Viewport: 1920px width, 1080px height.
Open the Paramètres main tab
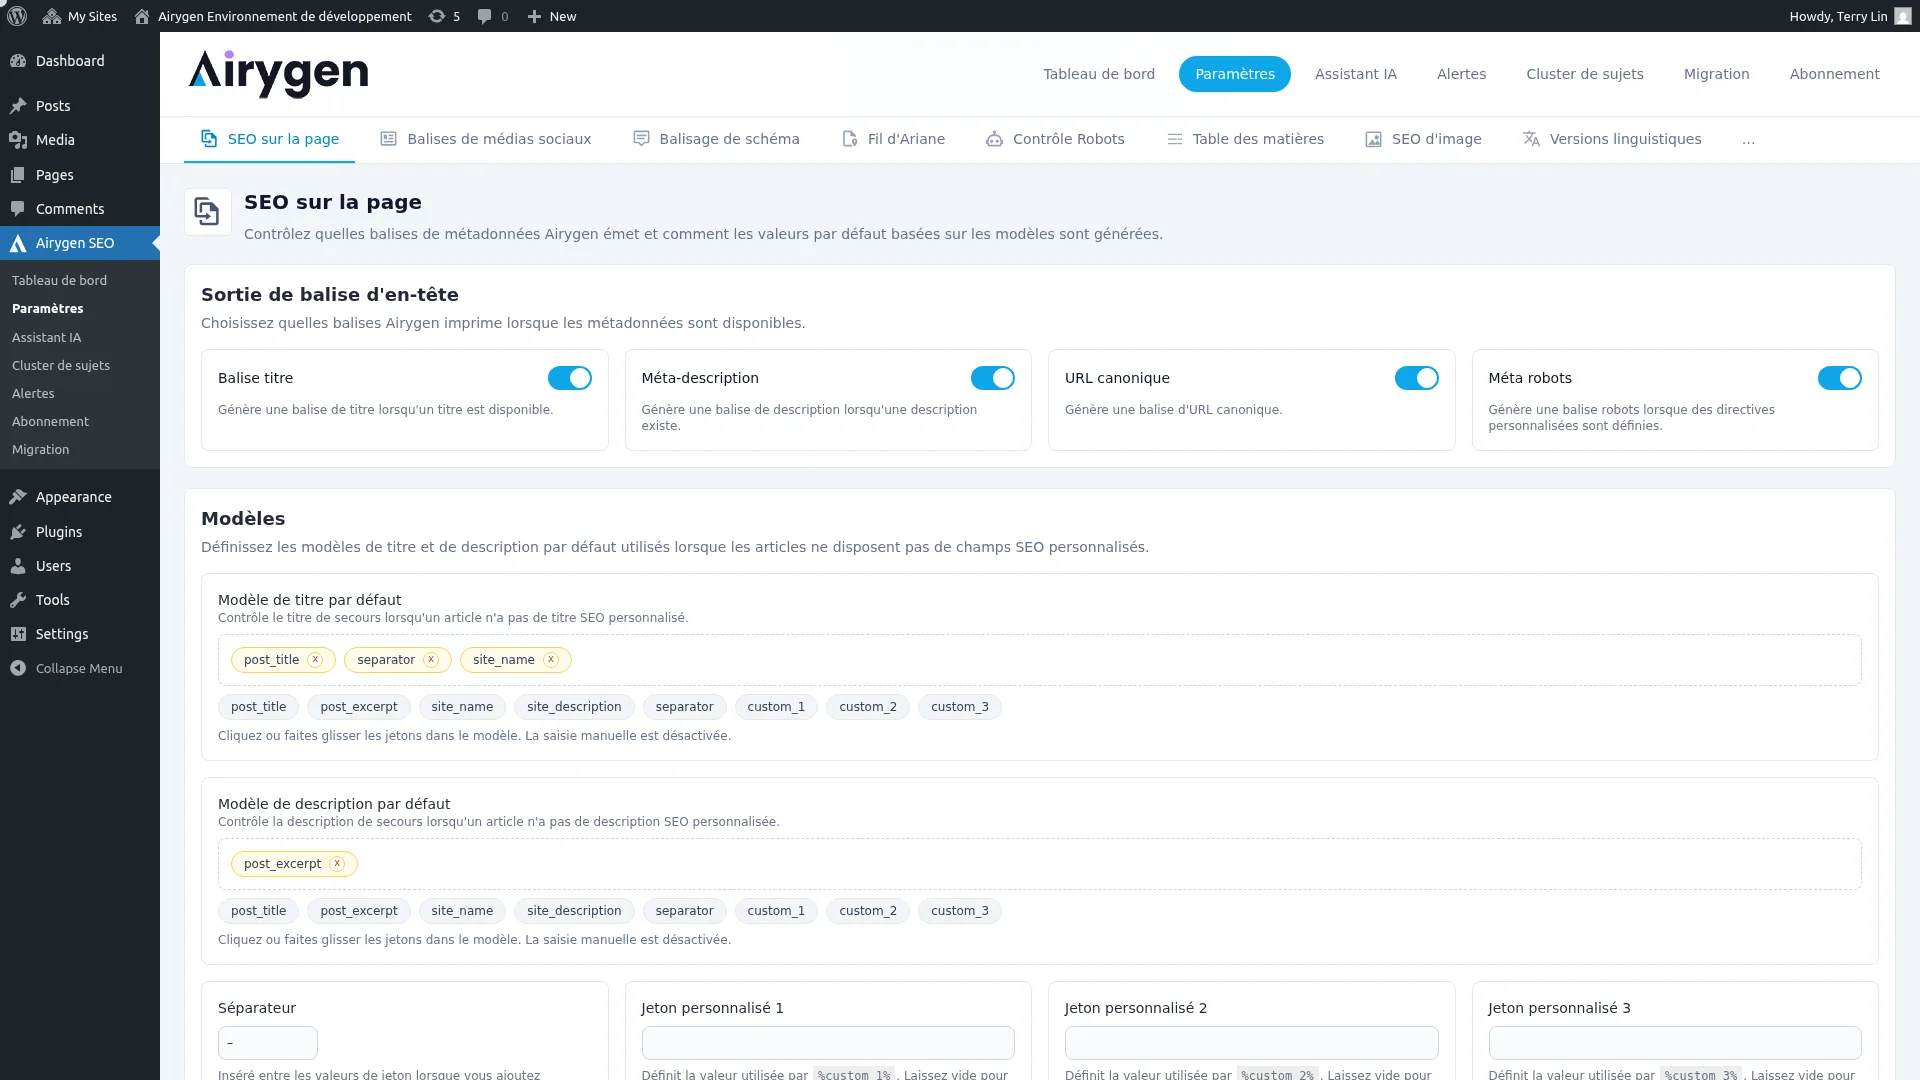[1235, 74]
